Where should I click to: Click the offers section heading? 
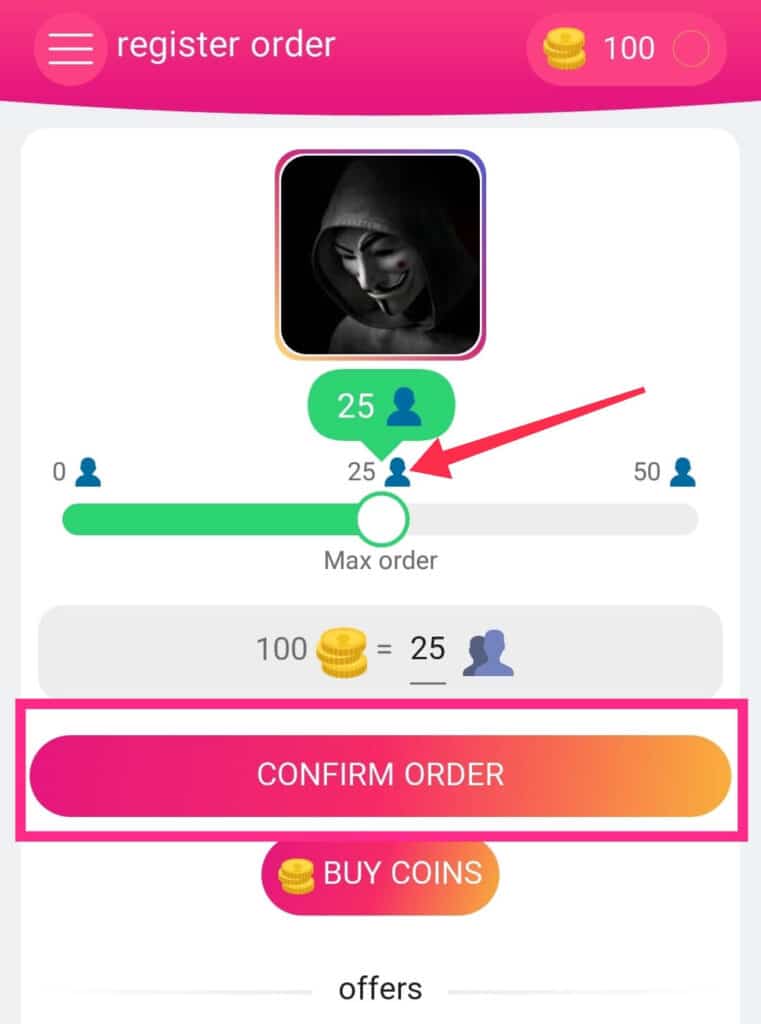(380, 989)
